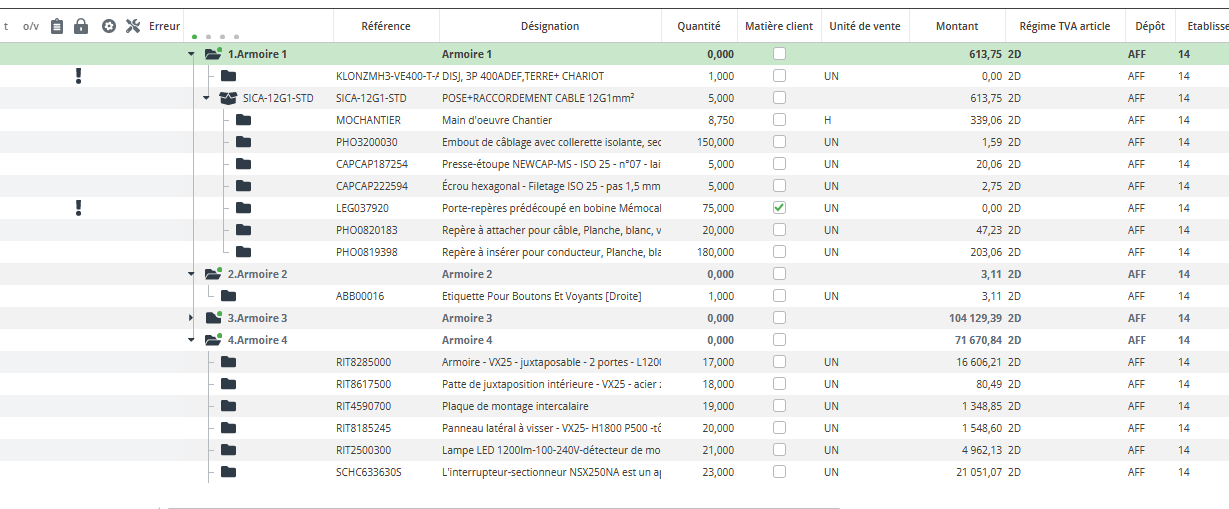Click the Dépôt column header
The height and width of the screenshot is (509, 1229).
tap(1150, 26)
